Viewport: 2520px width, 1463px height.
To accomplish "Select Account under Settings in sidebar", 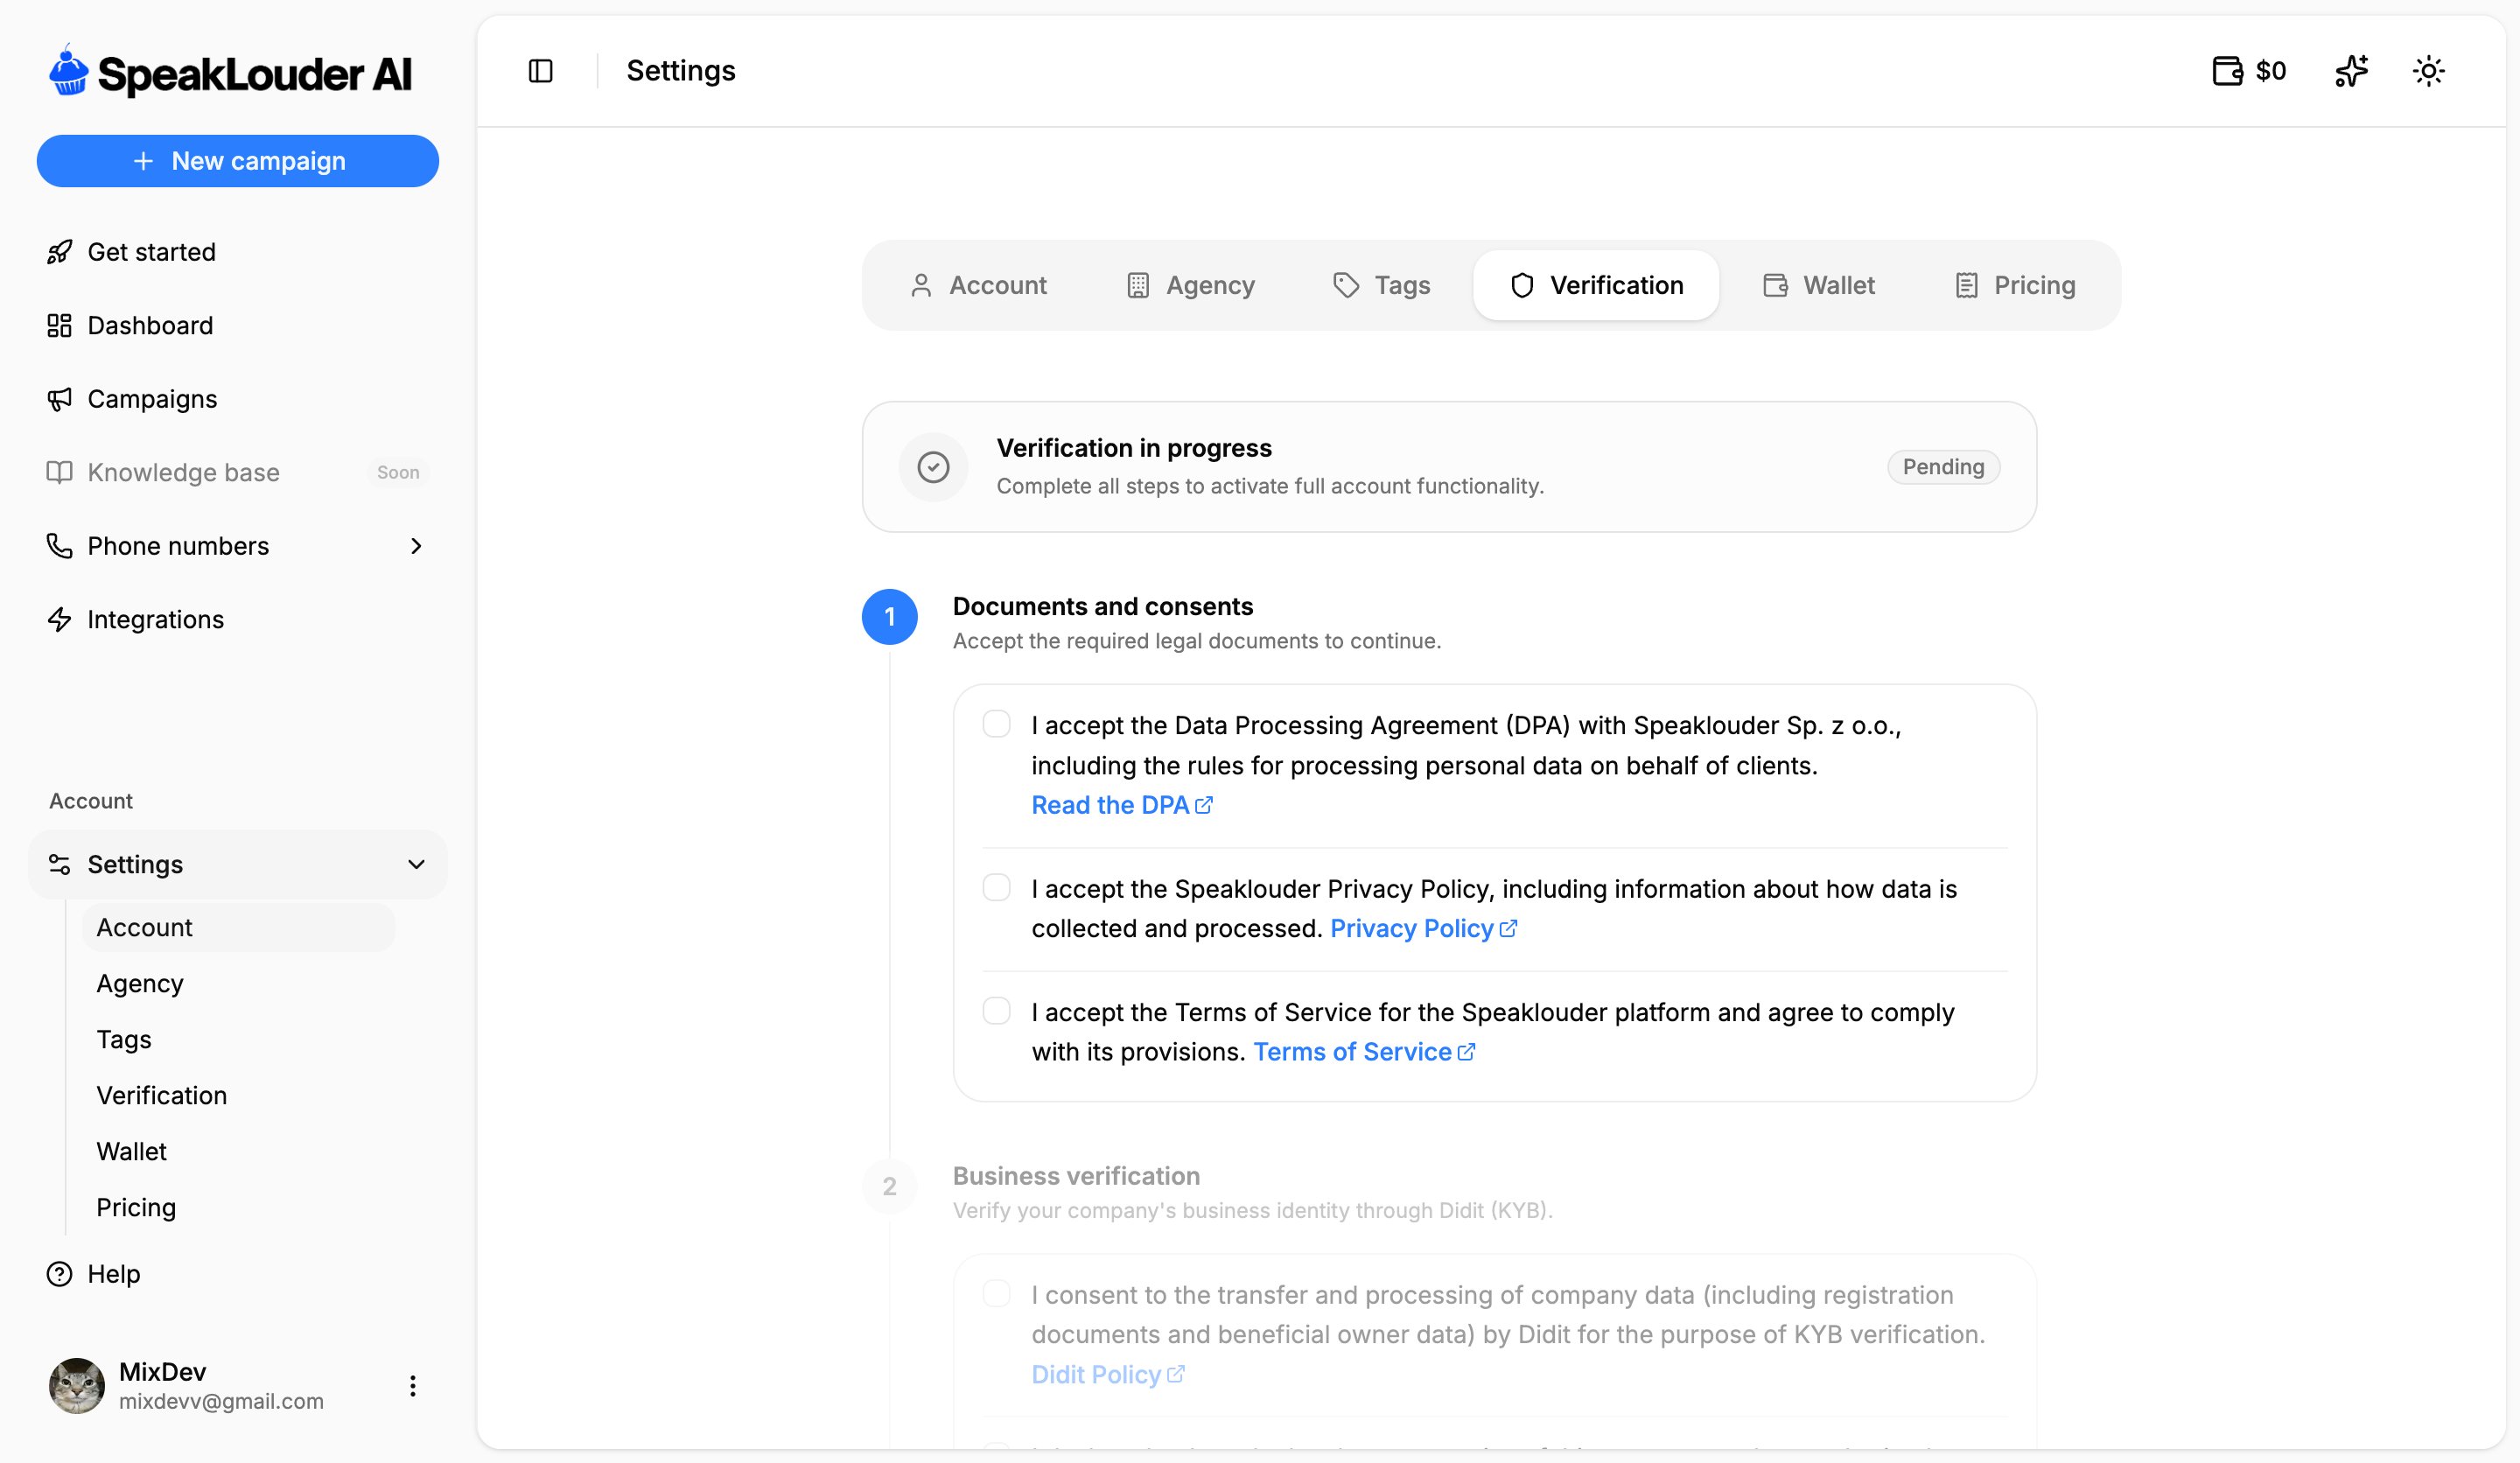I will [x=238, y=927].
